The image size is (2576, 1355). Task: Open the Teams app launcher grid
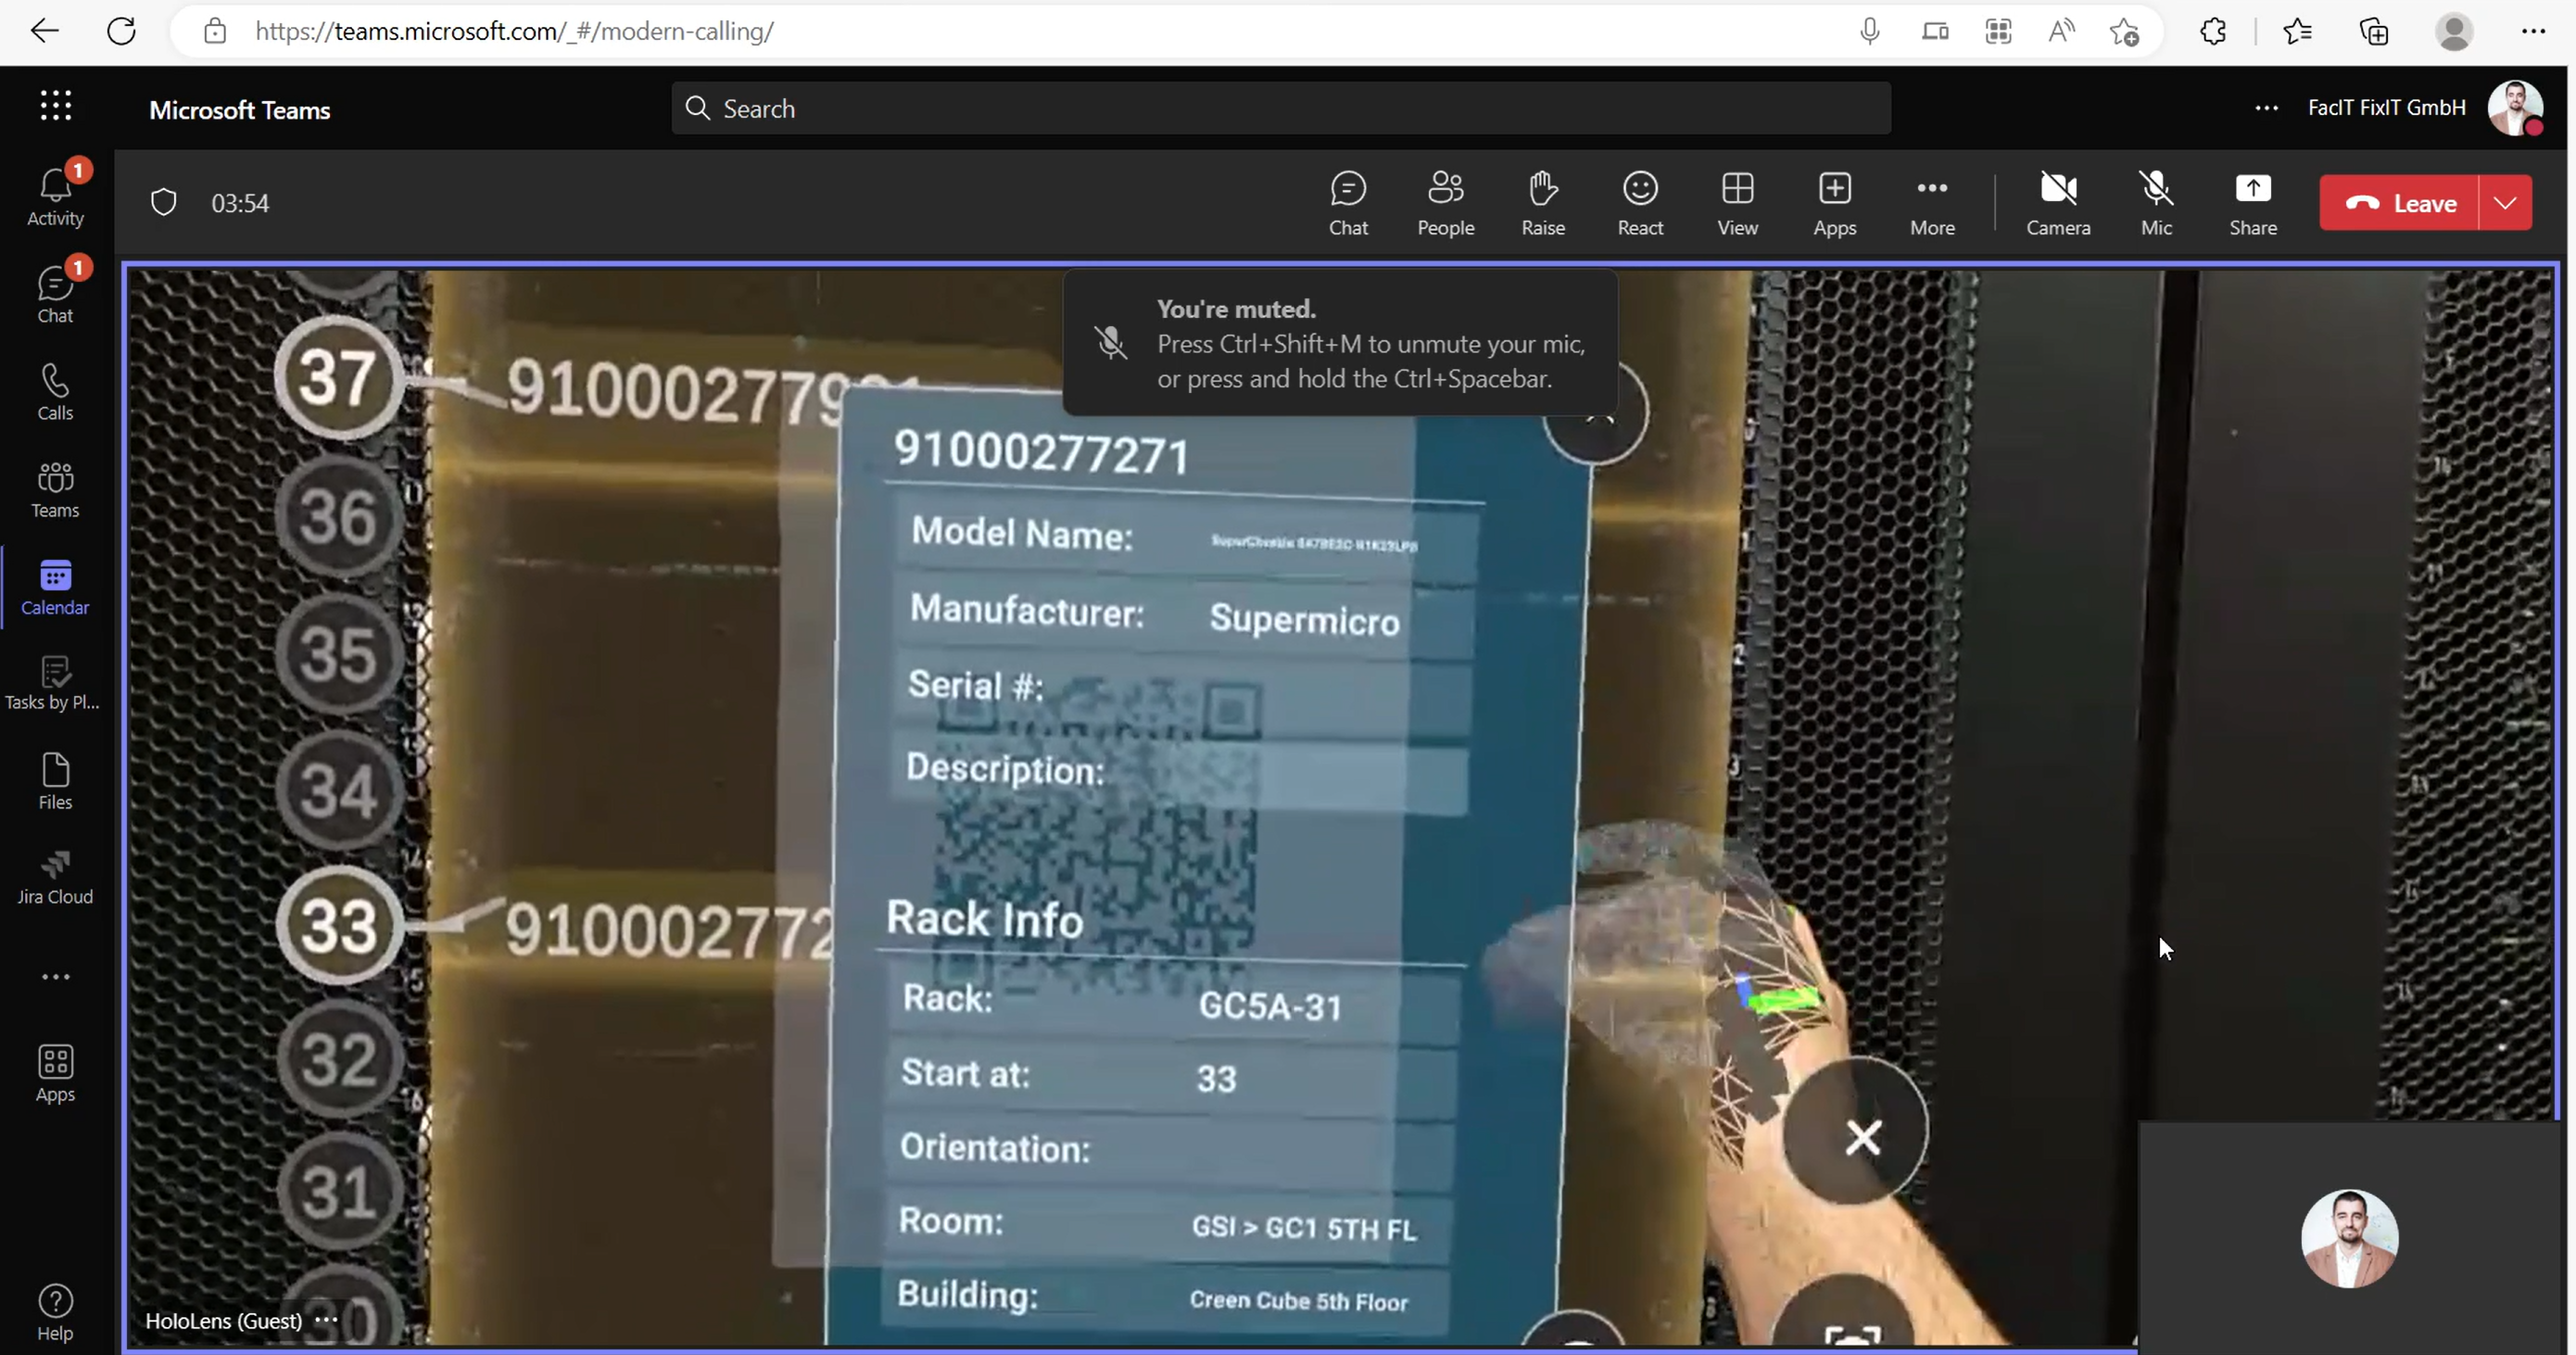click(56, 105)
